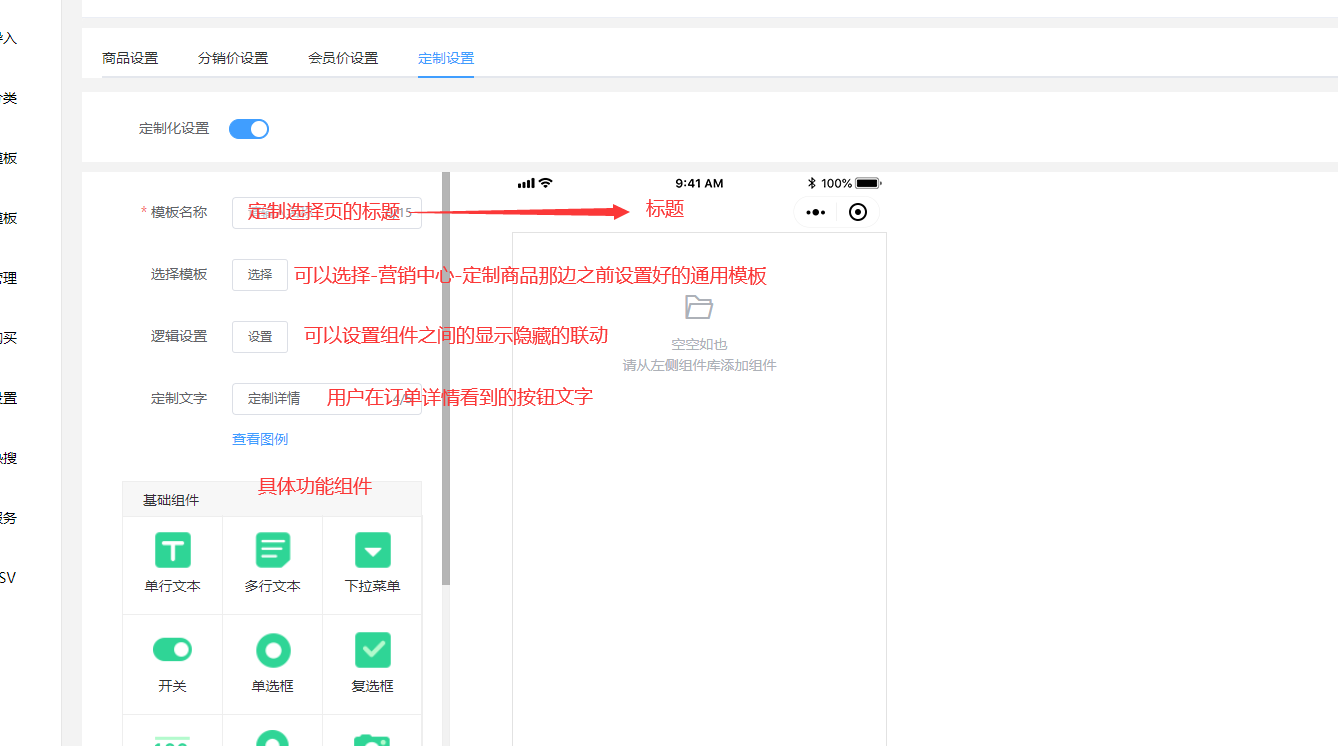Click the 定制文字 input field

point(327,399)
